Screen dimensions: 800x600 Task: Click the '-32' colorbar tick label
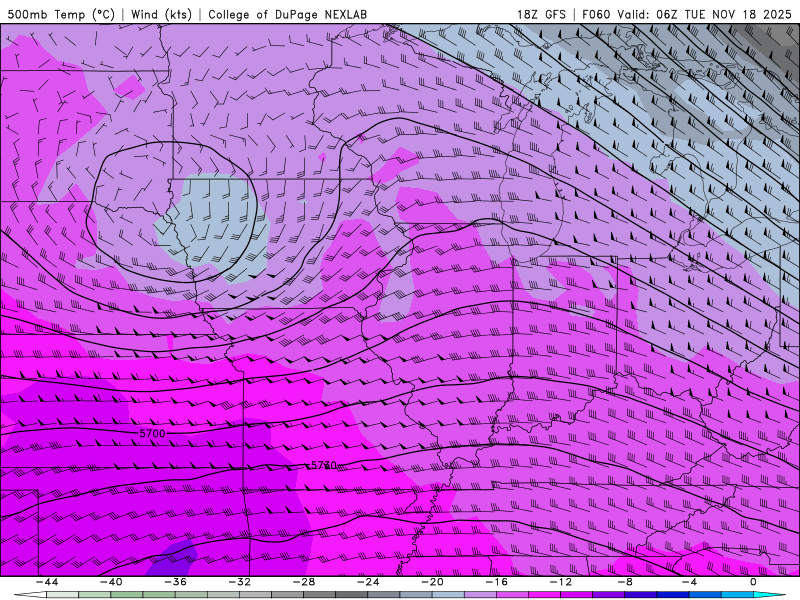pyautogui.click(x=240, y=582)
